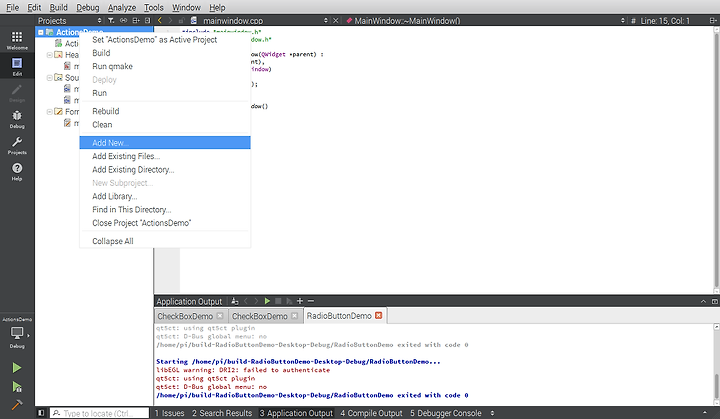Open the 1 Issues pane
The height and width of the screenshot is (419, 720).
169,413
